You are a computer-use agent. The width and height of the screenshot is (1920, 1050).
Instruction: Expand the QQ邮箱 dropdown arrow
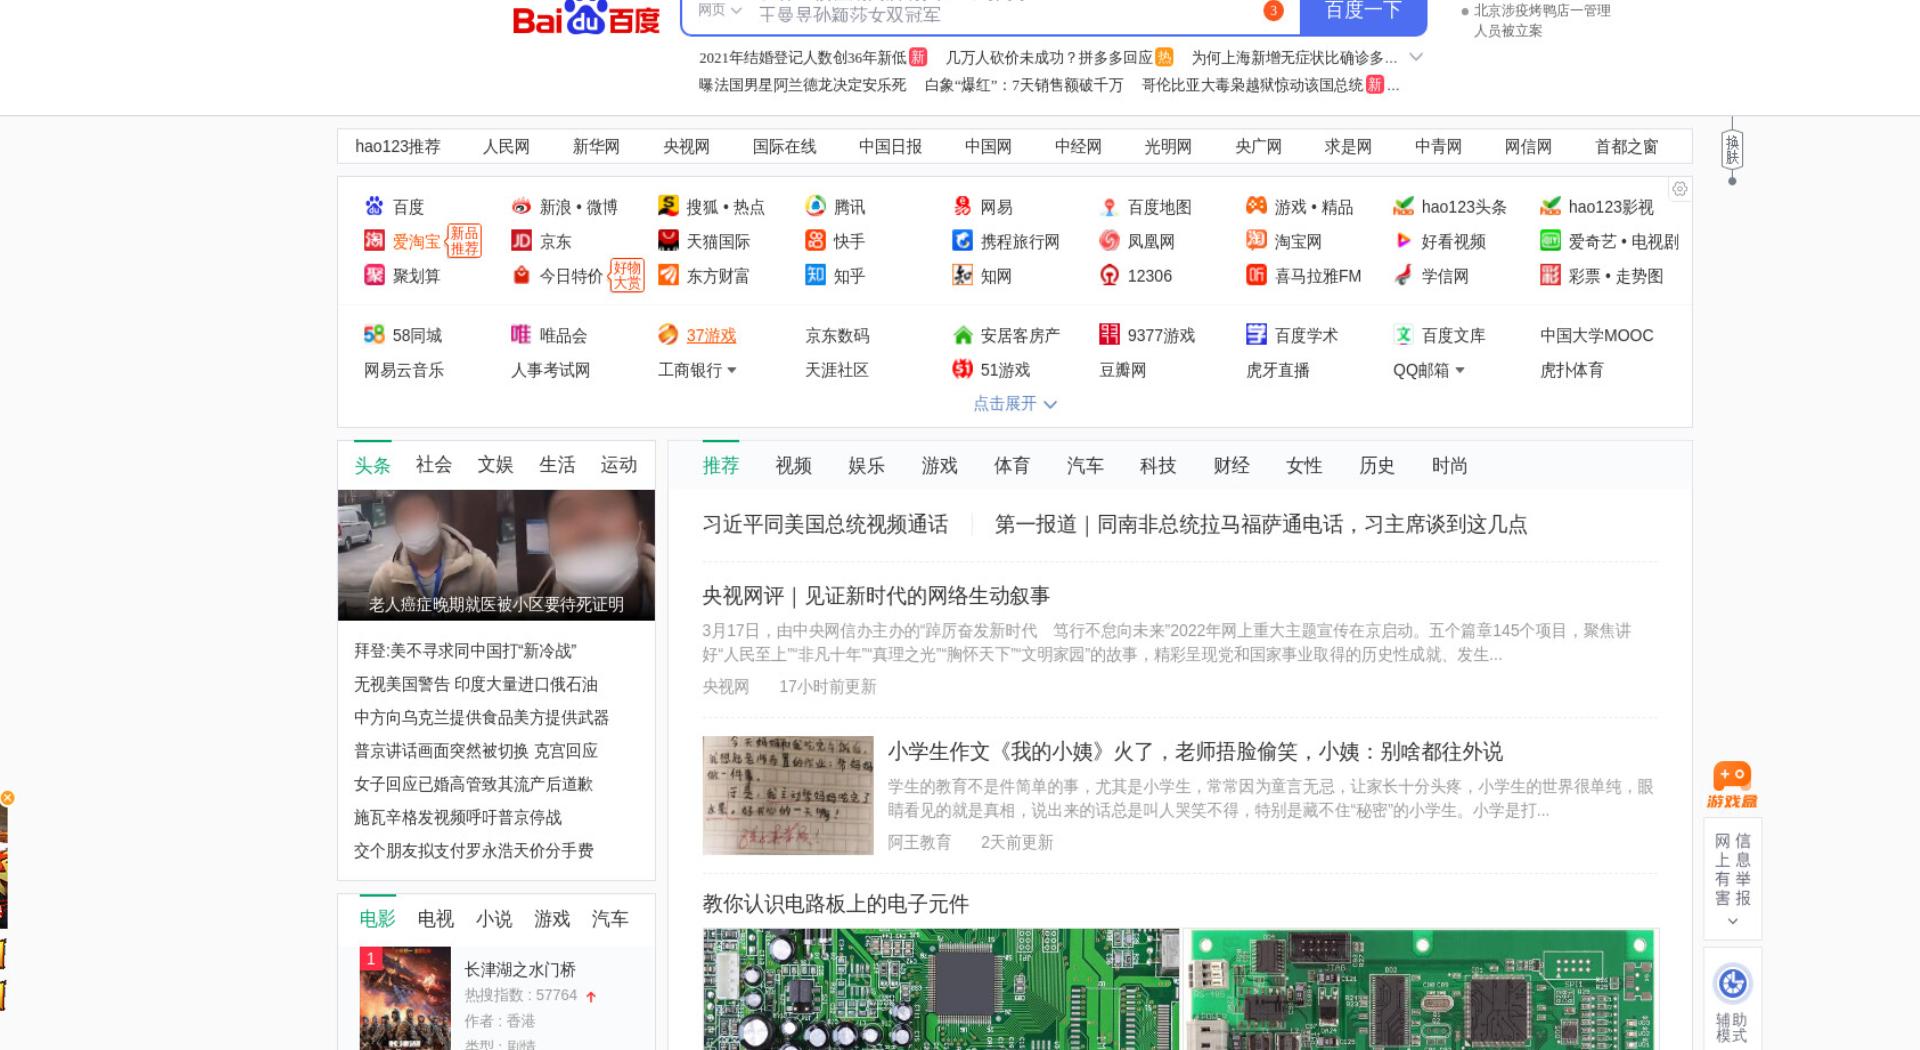(x=1460, y=370)
